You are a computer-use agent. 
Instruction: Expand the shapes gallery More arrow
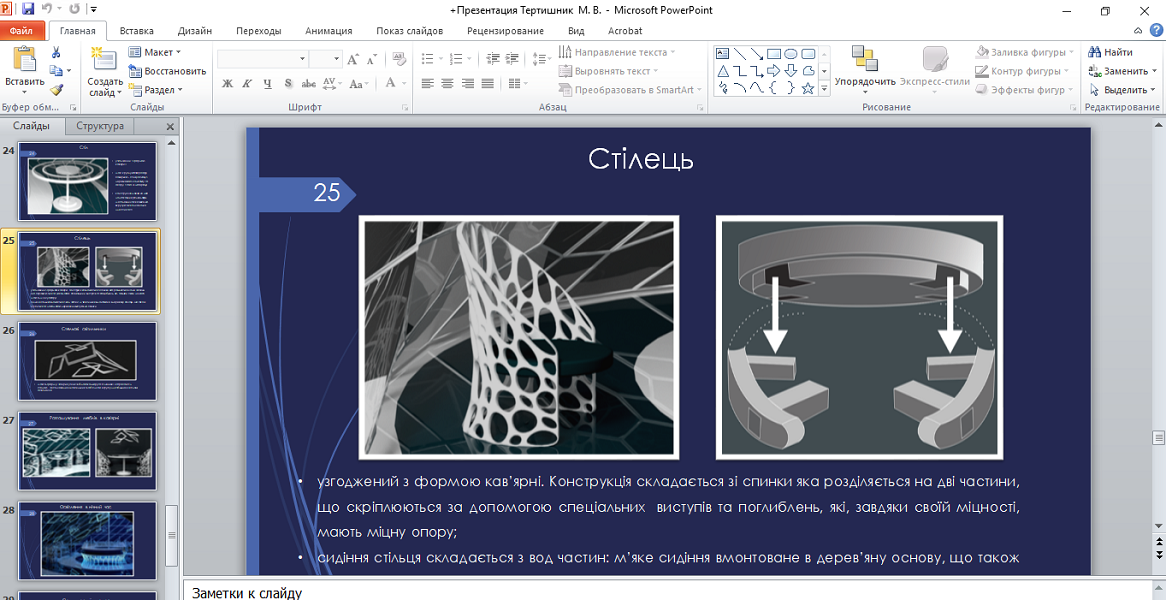pos(824,88)
